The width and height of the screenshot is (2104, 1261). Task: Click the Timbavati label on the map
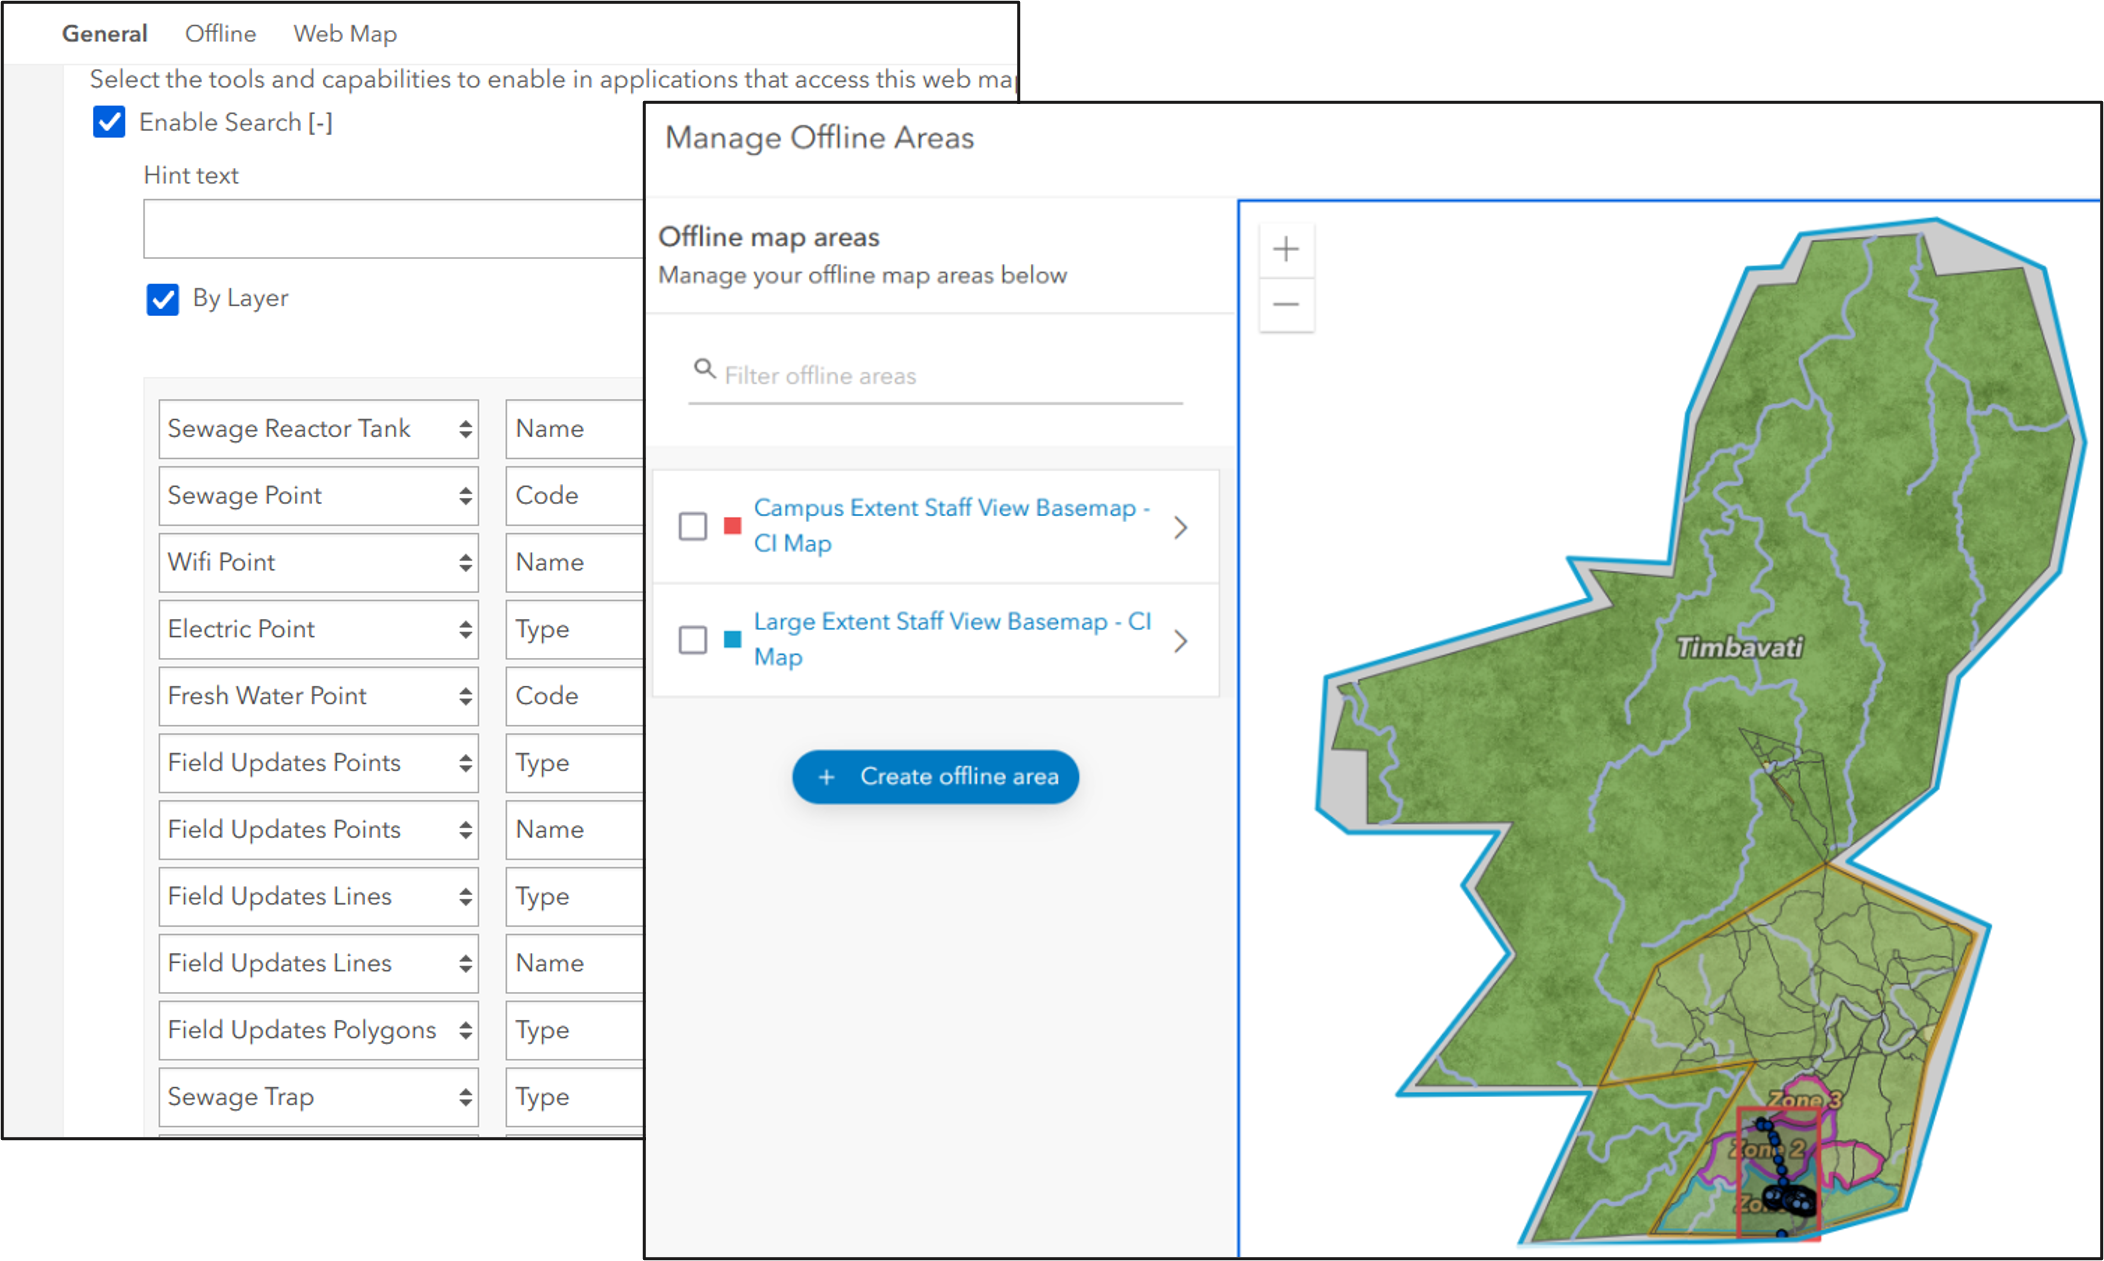pyautogui.click(x=1739, y=648)
